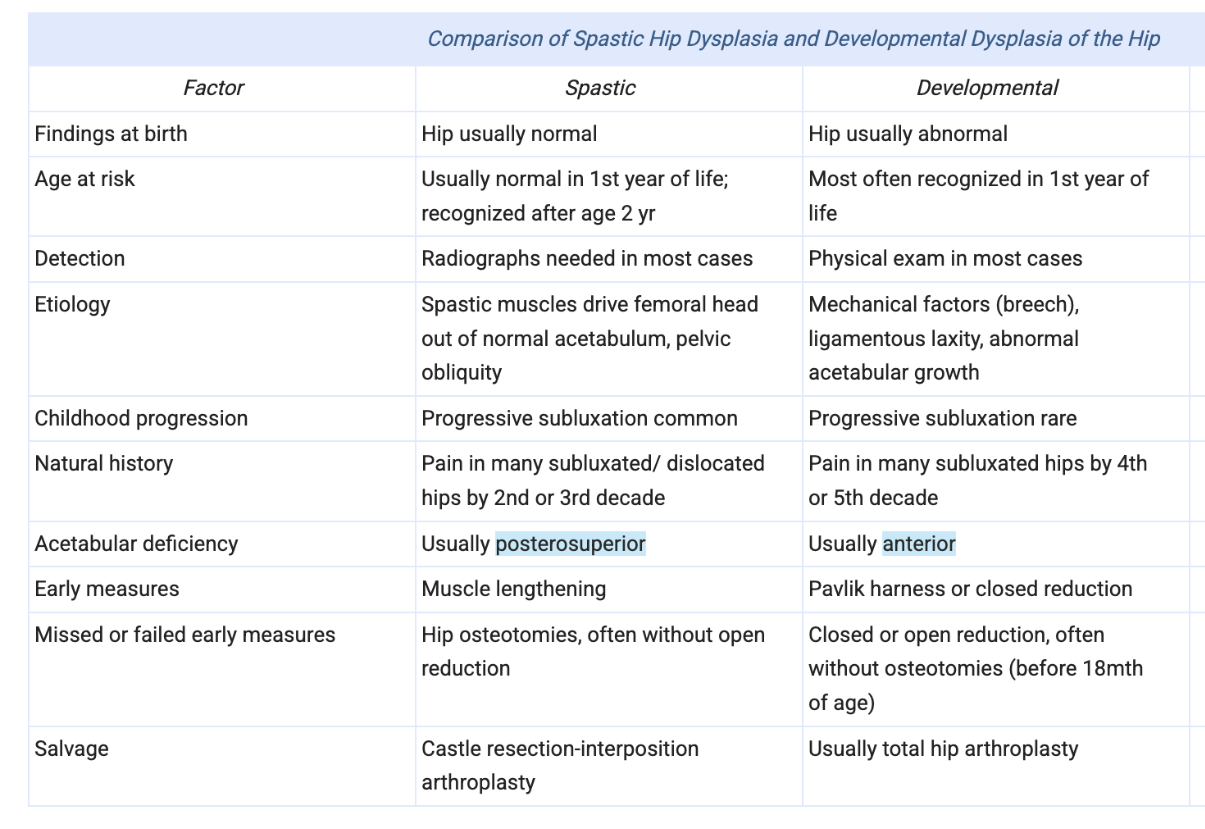Click the Progressive subluxation rare cell

[x=942, y=418]
